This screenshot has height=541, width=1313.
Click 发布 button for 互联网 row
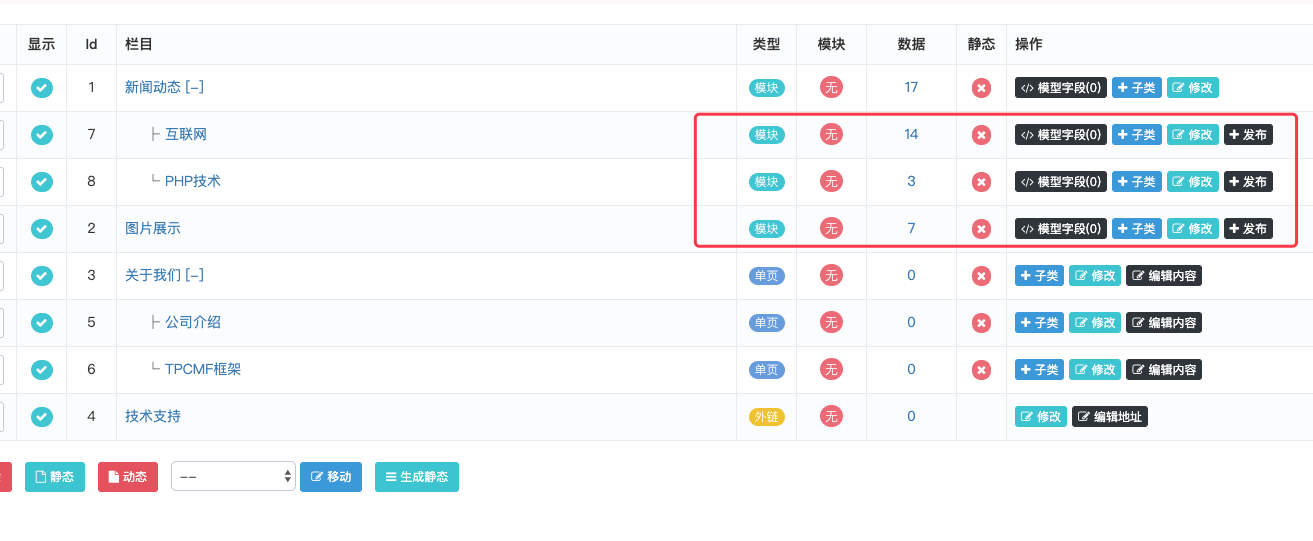point(1248,135)
